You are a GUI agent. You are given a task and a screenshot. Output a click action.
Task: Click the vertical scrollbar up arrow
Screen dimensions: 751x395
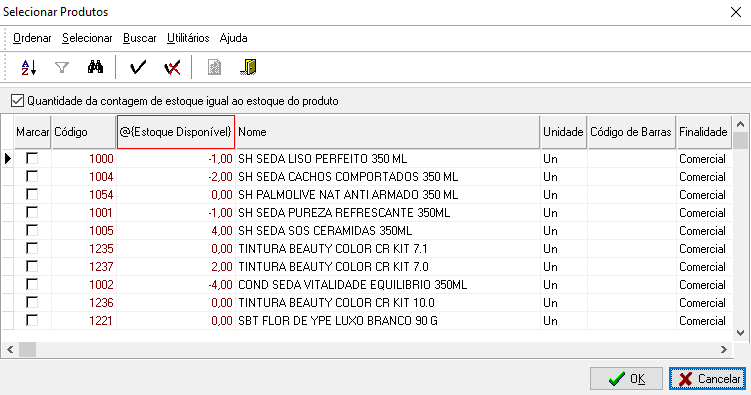(x=740, y=124)
